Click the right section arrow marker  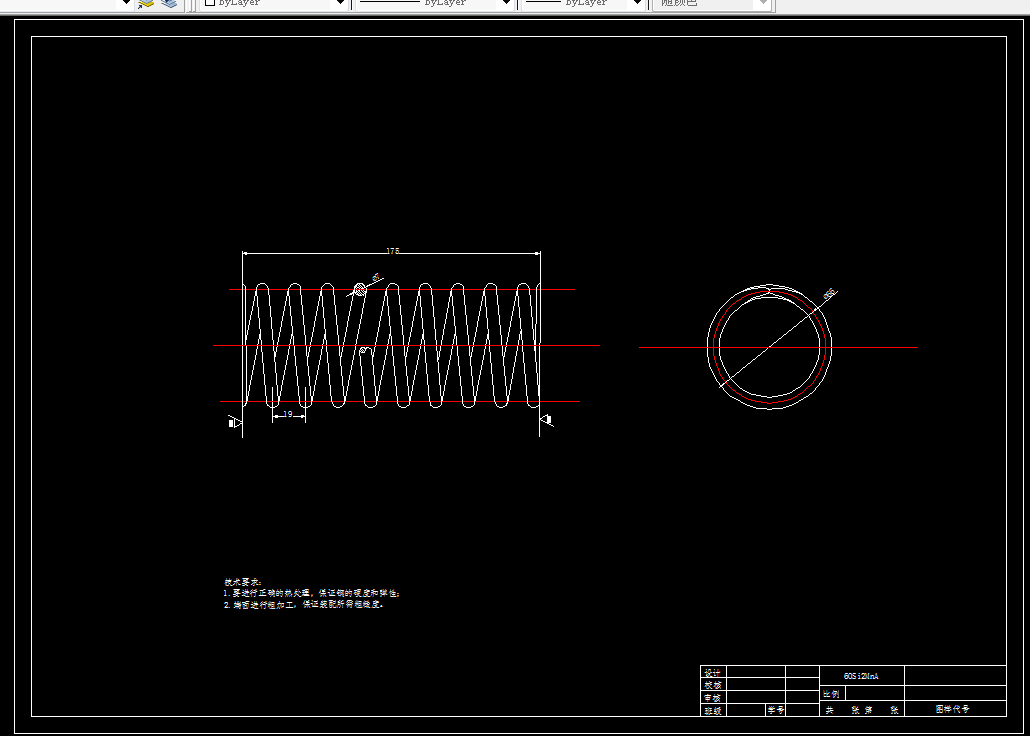547,420
